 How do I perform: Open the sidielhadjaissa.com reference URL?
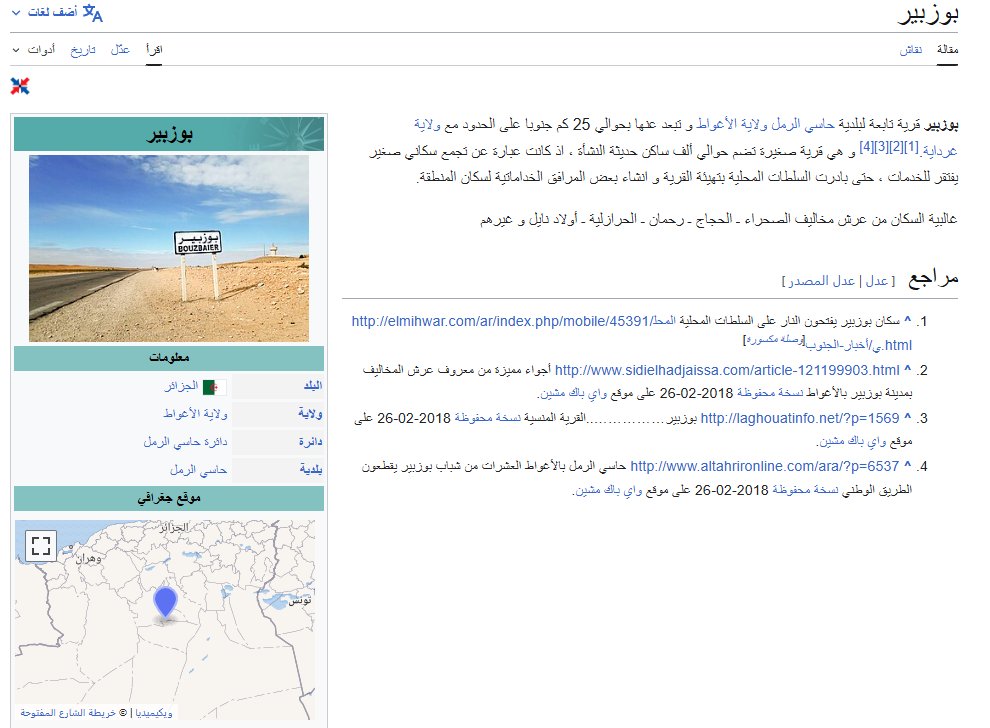tap(727, 370)
